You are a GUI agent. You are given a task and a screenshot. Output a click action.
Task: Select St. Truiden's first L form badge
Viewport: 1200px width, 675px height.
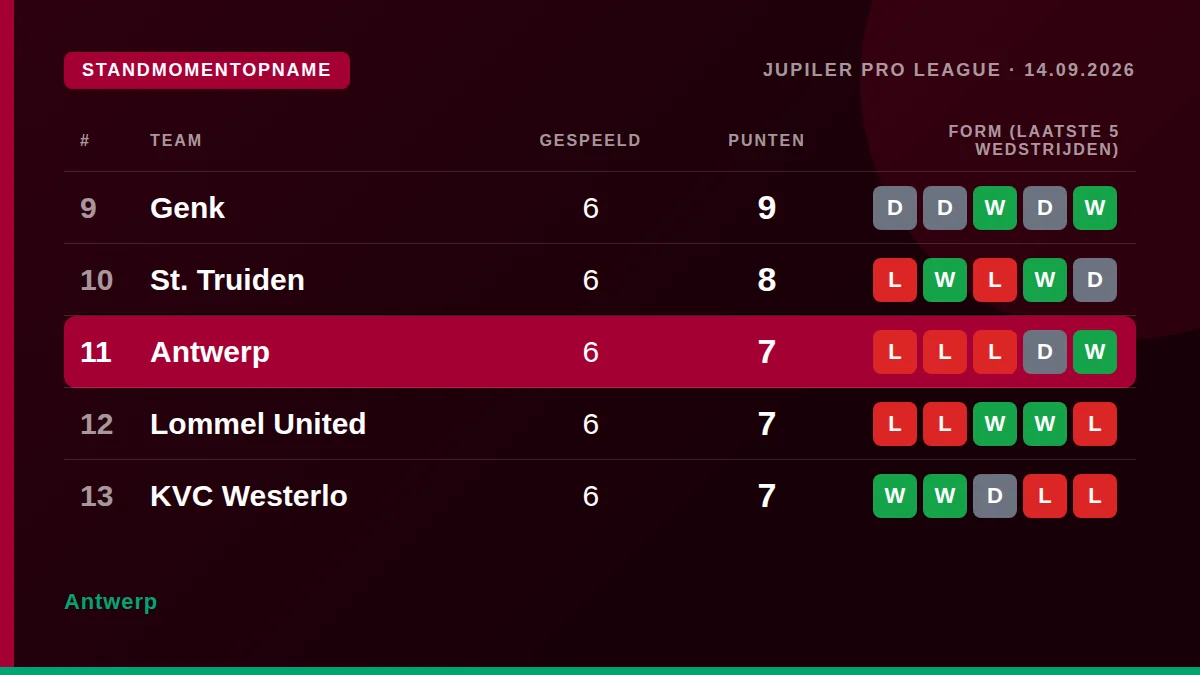tap(895, 280)
